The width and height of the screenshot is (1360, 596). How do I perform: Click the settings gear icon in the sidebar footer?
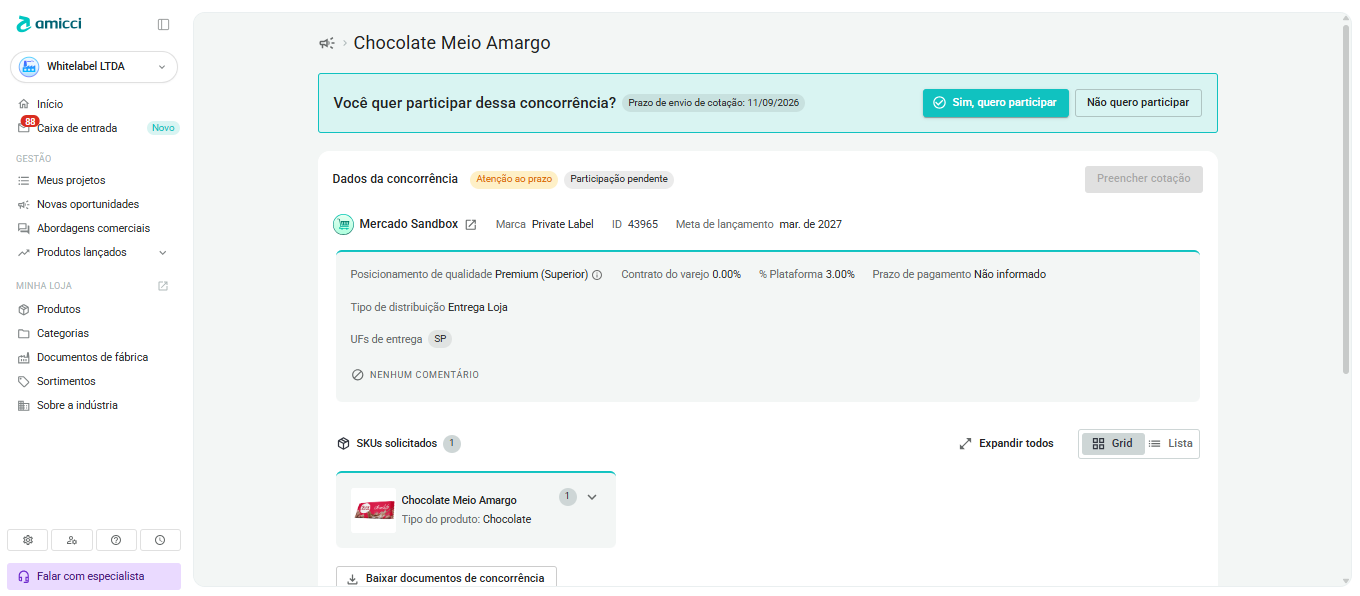click(x=28, y=540)
